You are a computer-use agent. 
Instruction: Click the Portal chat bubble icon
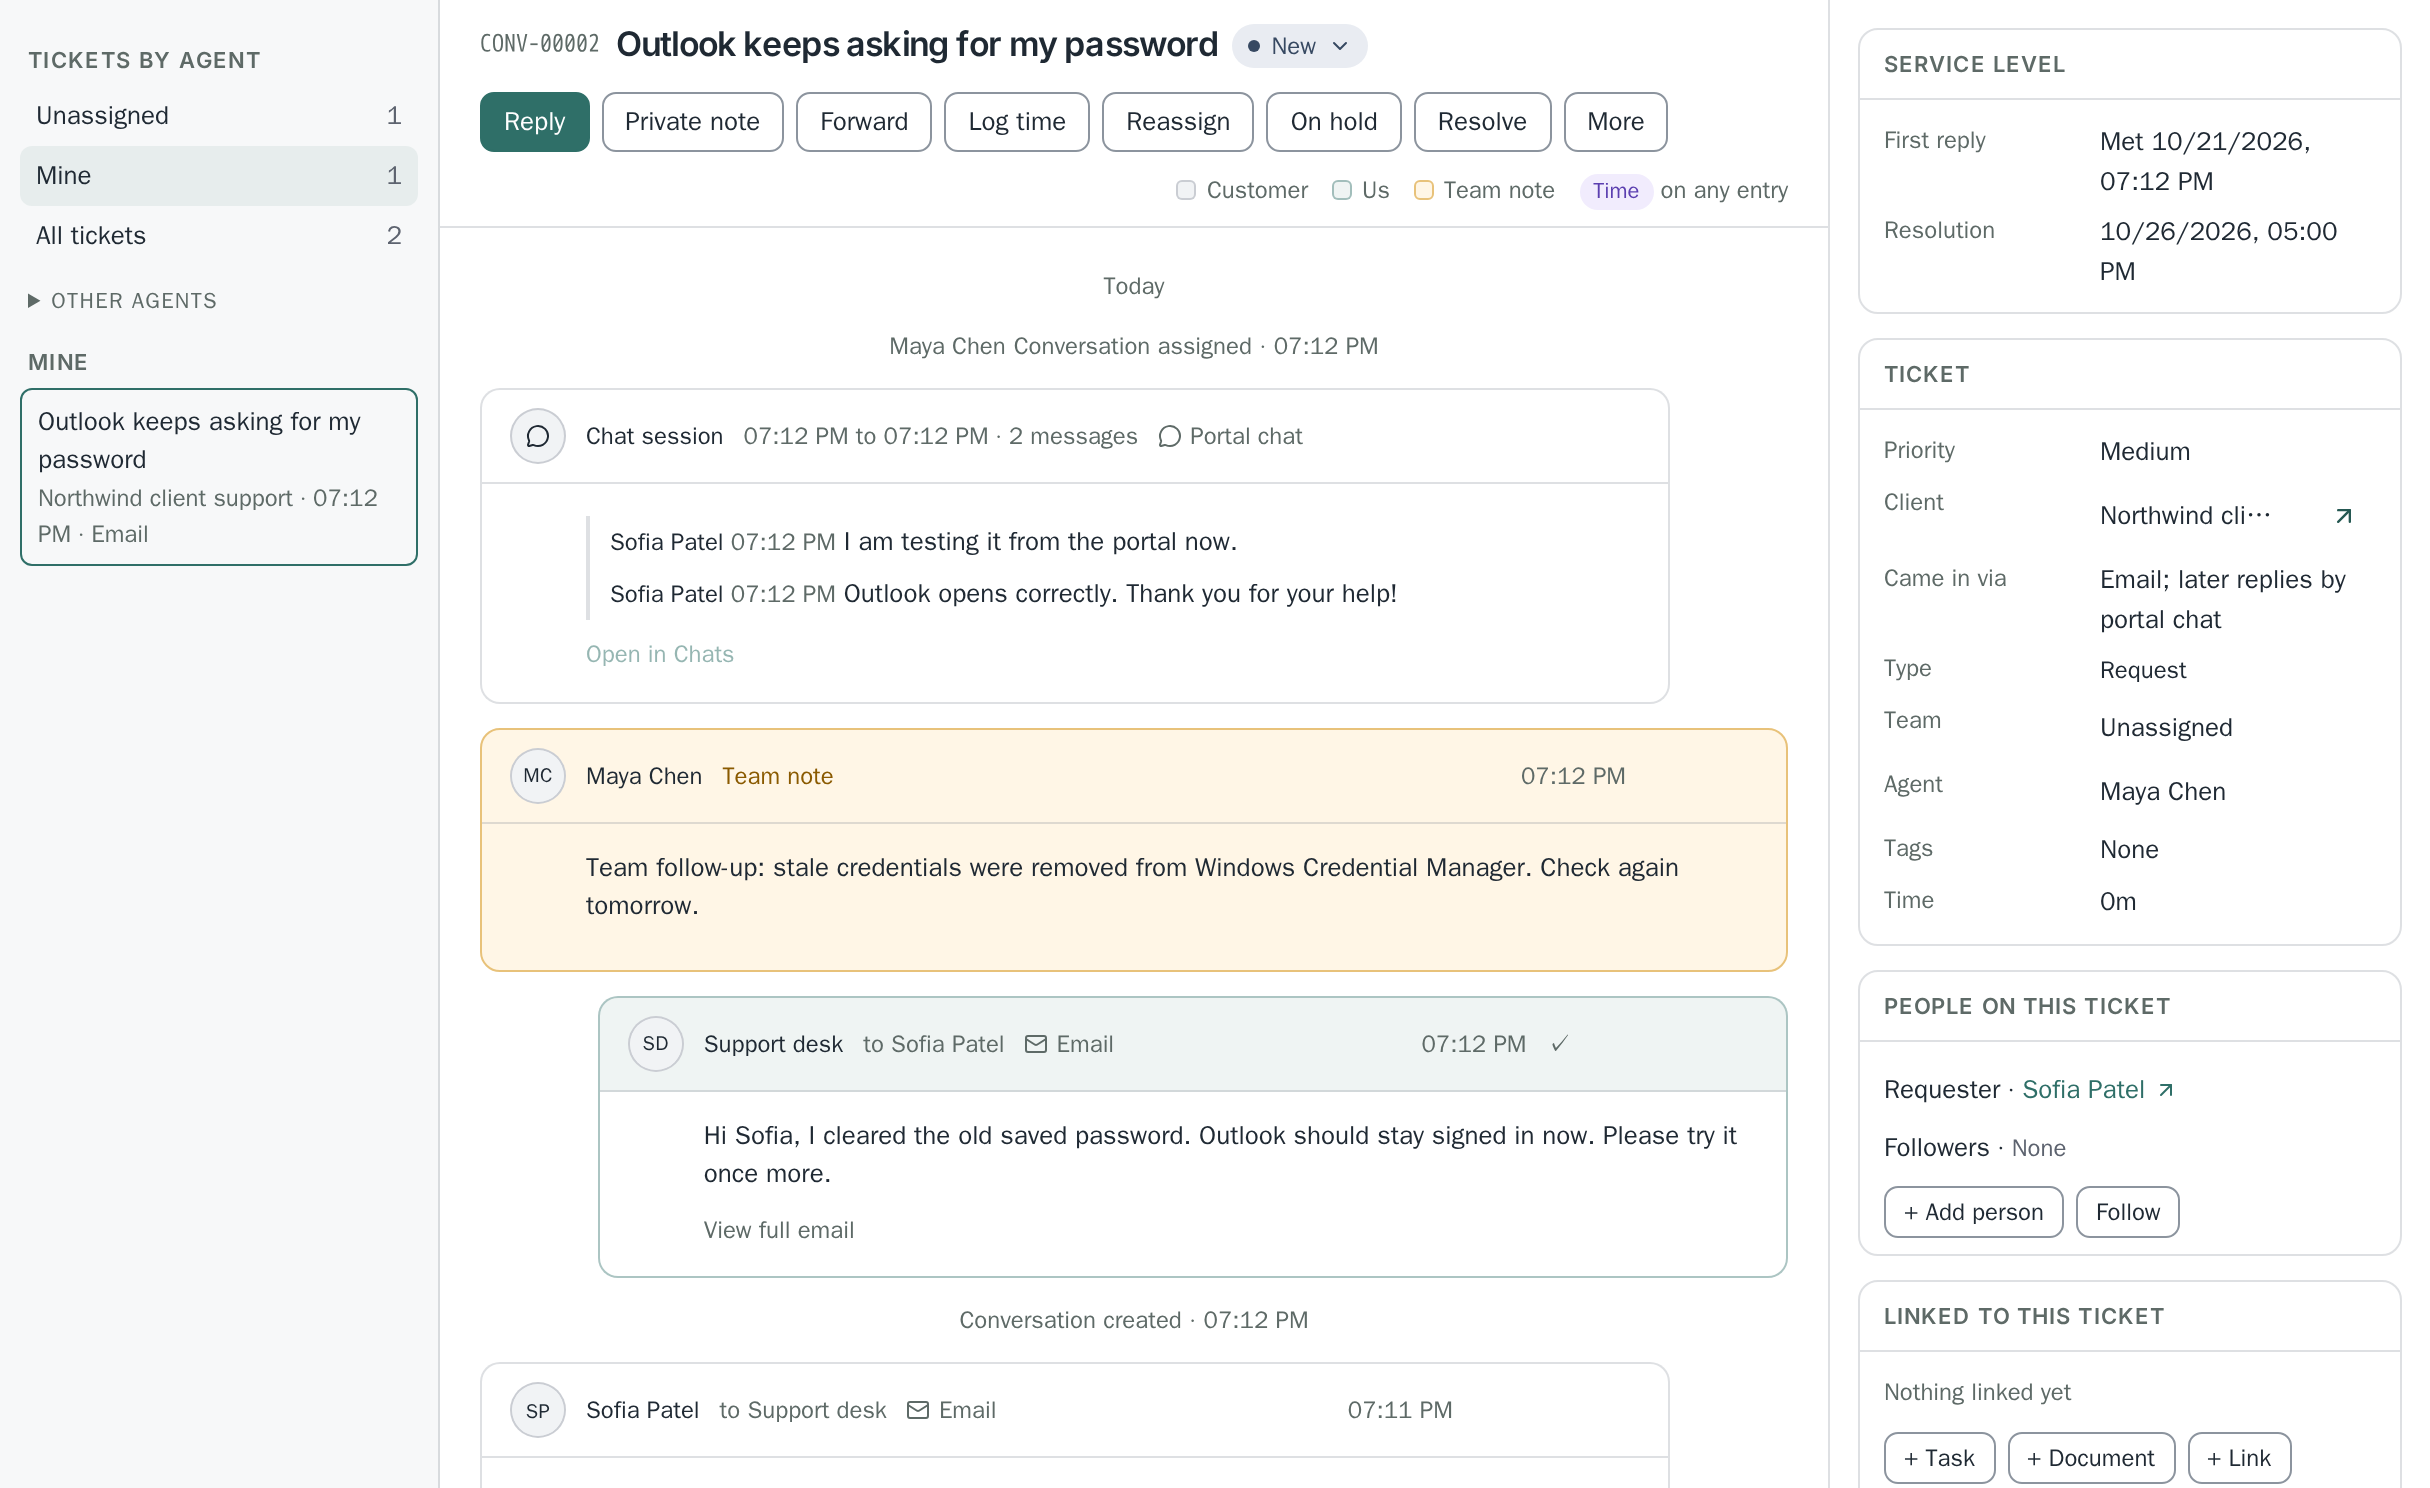pos(1169,437)
